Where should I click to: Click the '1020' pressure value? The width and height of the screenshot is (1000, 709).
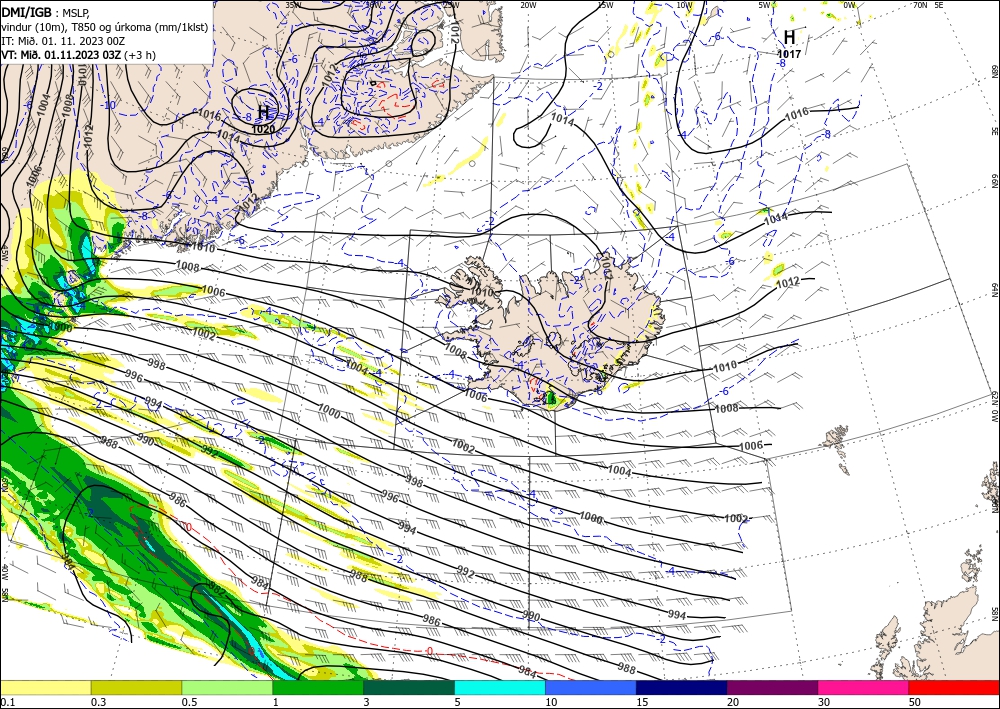[263, 129]
